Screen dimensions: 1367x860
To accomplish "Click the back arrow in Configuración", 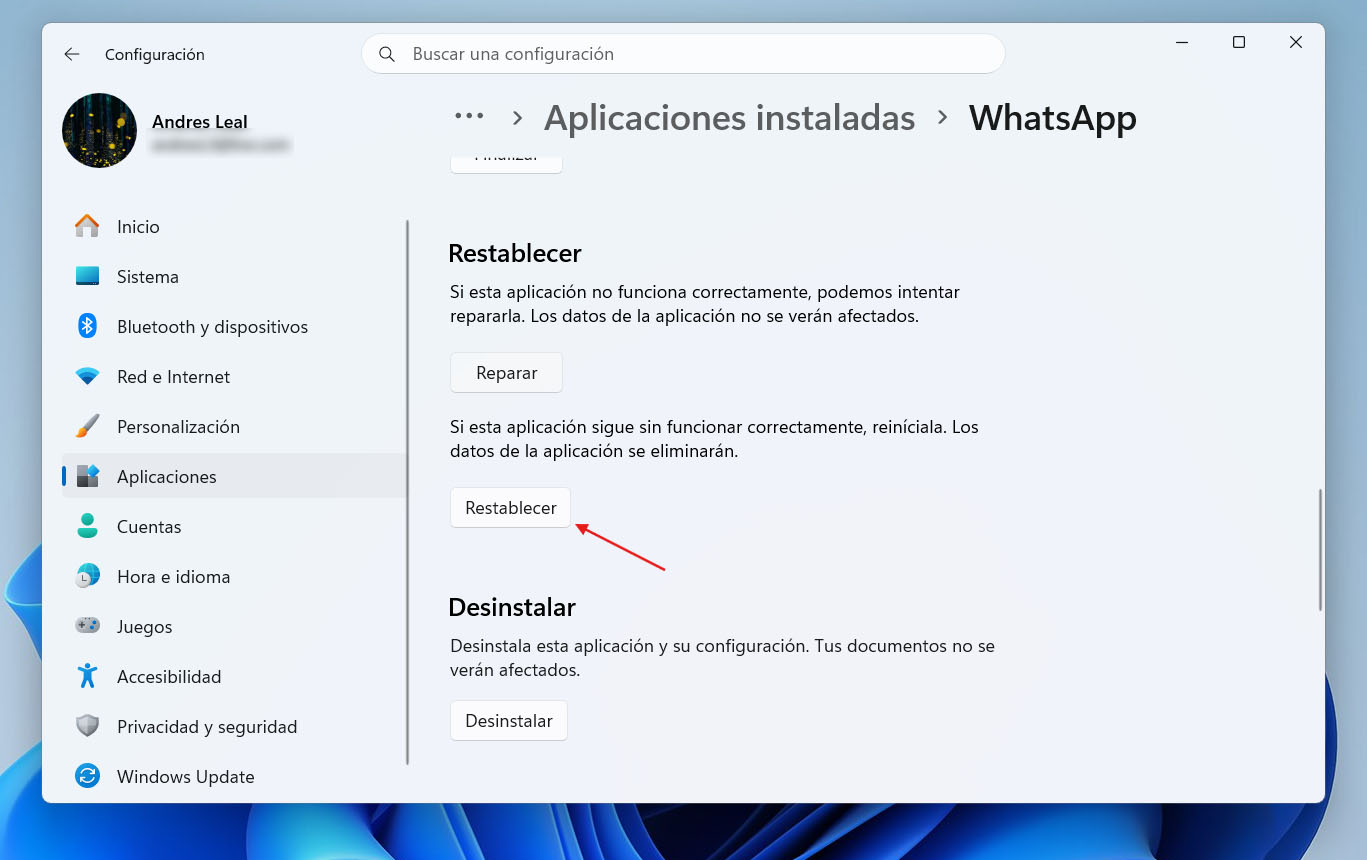I will point(72,54).
